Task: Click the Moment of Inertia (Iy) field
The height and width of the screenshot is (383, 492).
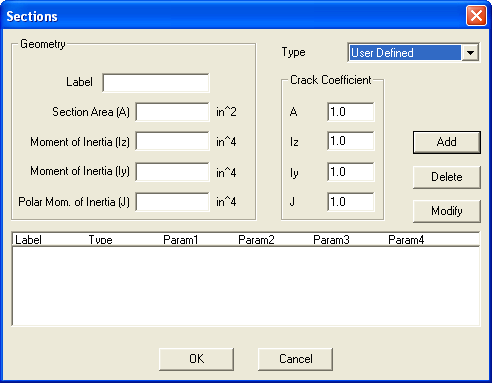Action: (172, 172)
